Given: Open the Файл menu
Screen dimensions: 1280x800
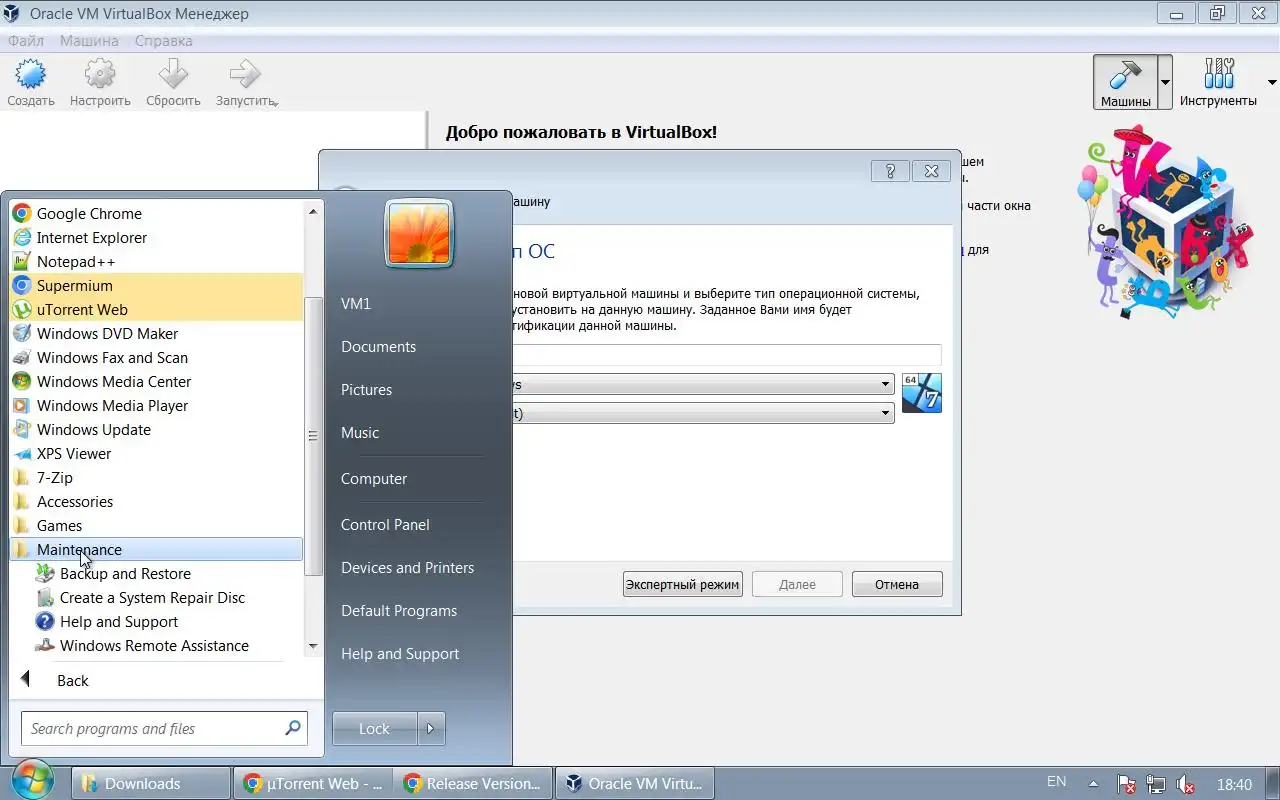Looking at the screenshot, I should click(26, 41).
